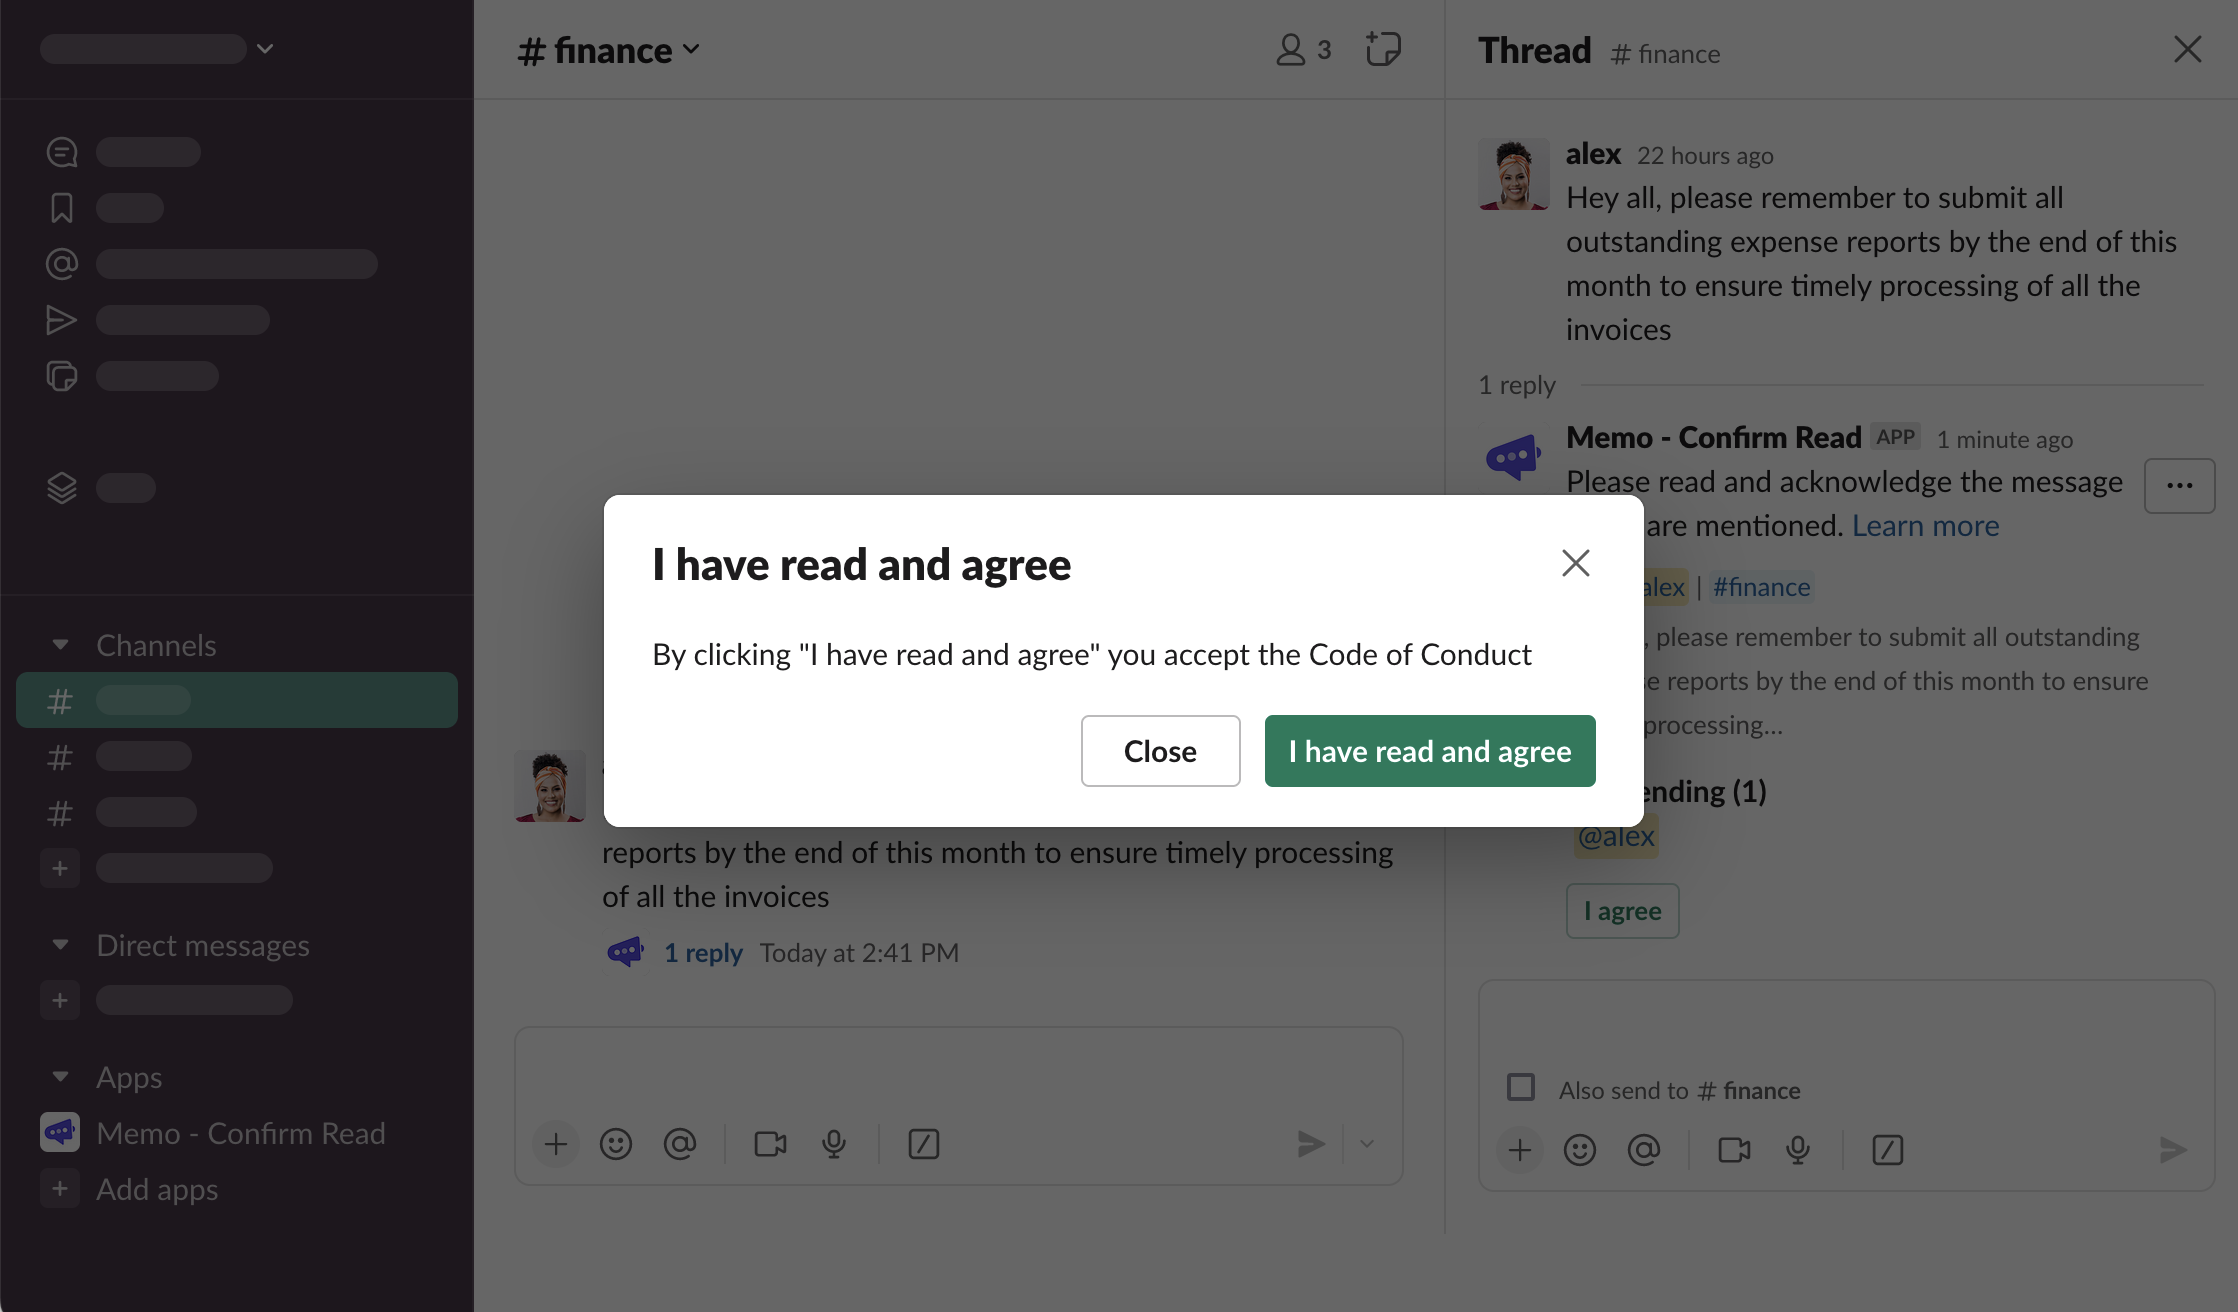Screen dimensions: 2238x1312
Task: Open Memo - Confirm Read app in sidebar
Action: (240, 1133)
